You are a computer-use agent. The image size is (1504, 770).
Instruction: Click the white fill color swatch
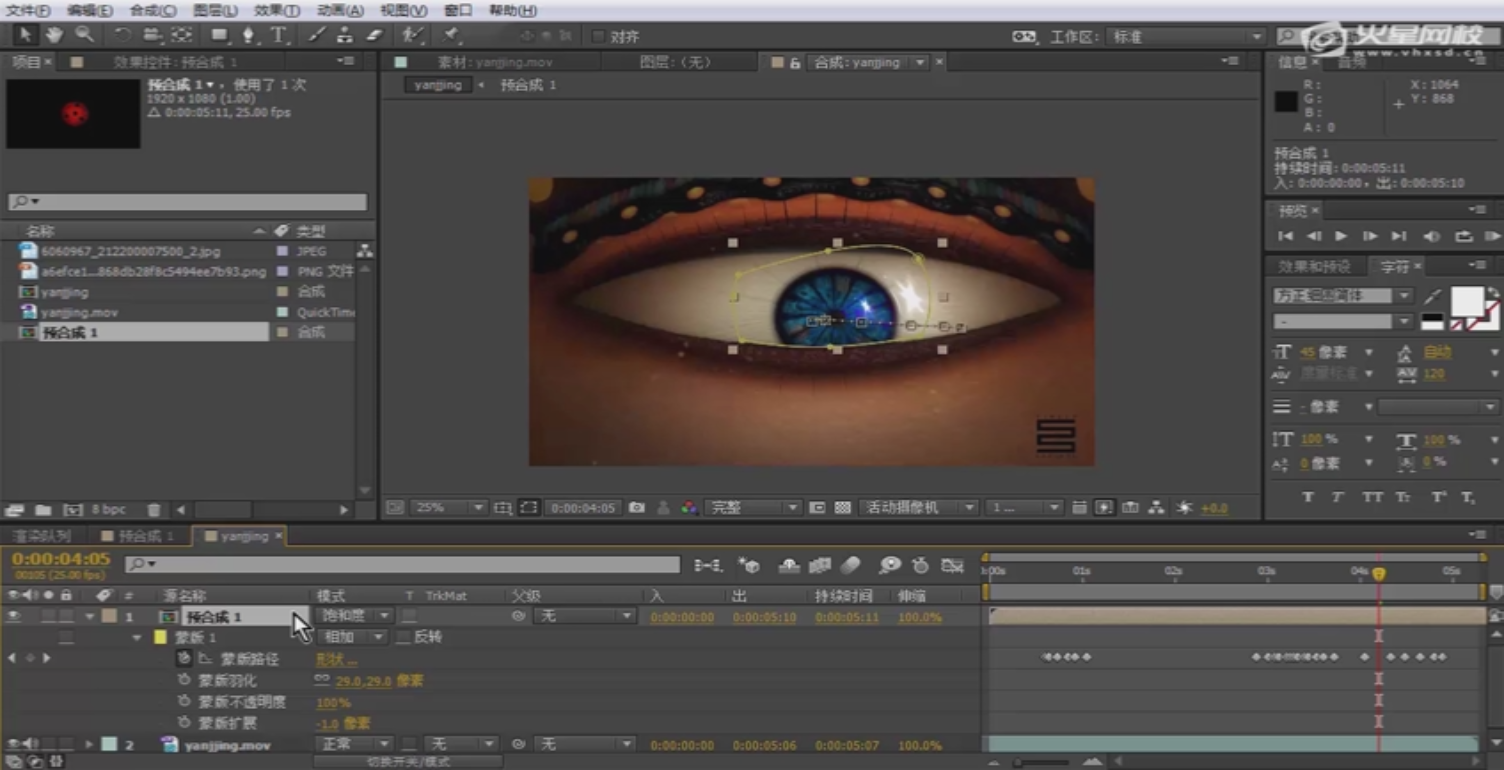tap(1467, 301)
